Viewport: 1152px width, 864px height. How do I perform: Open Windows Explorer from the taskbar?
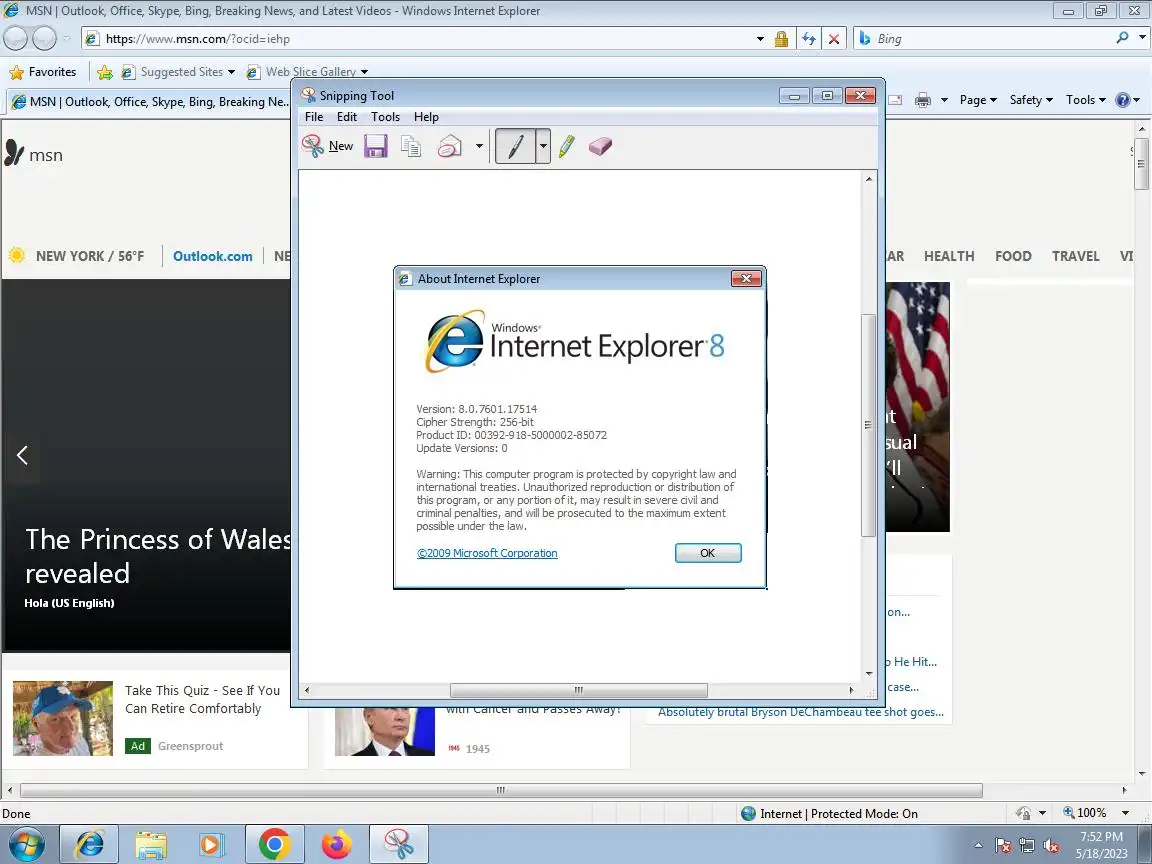point(151,845)
